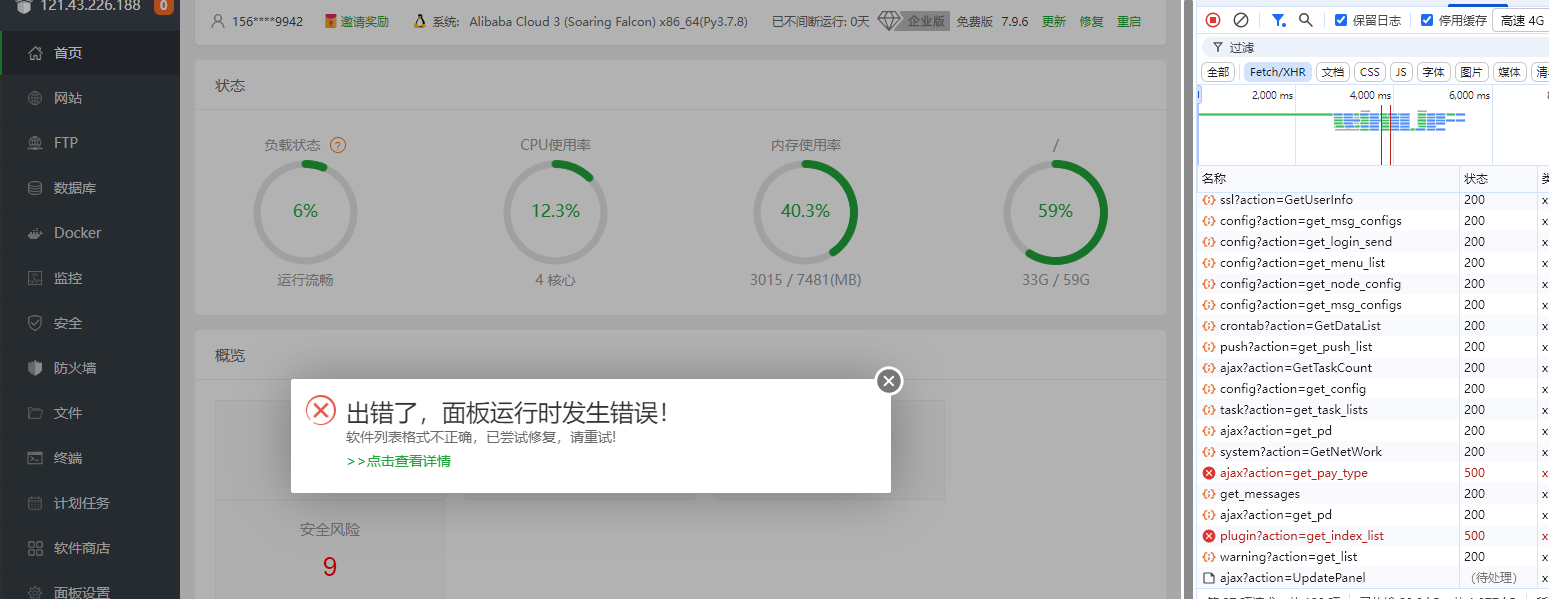Click >>点击查看详情 in the error dialog

pyautogui.click(x=398, y=461)
